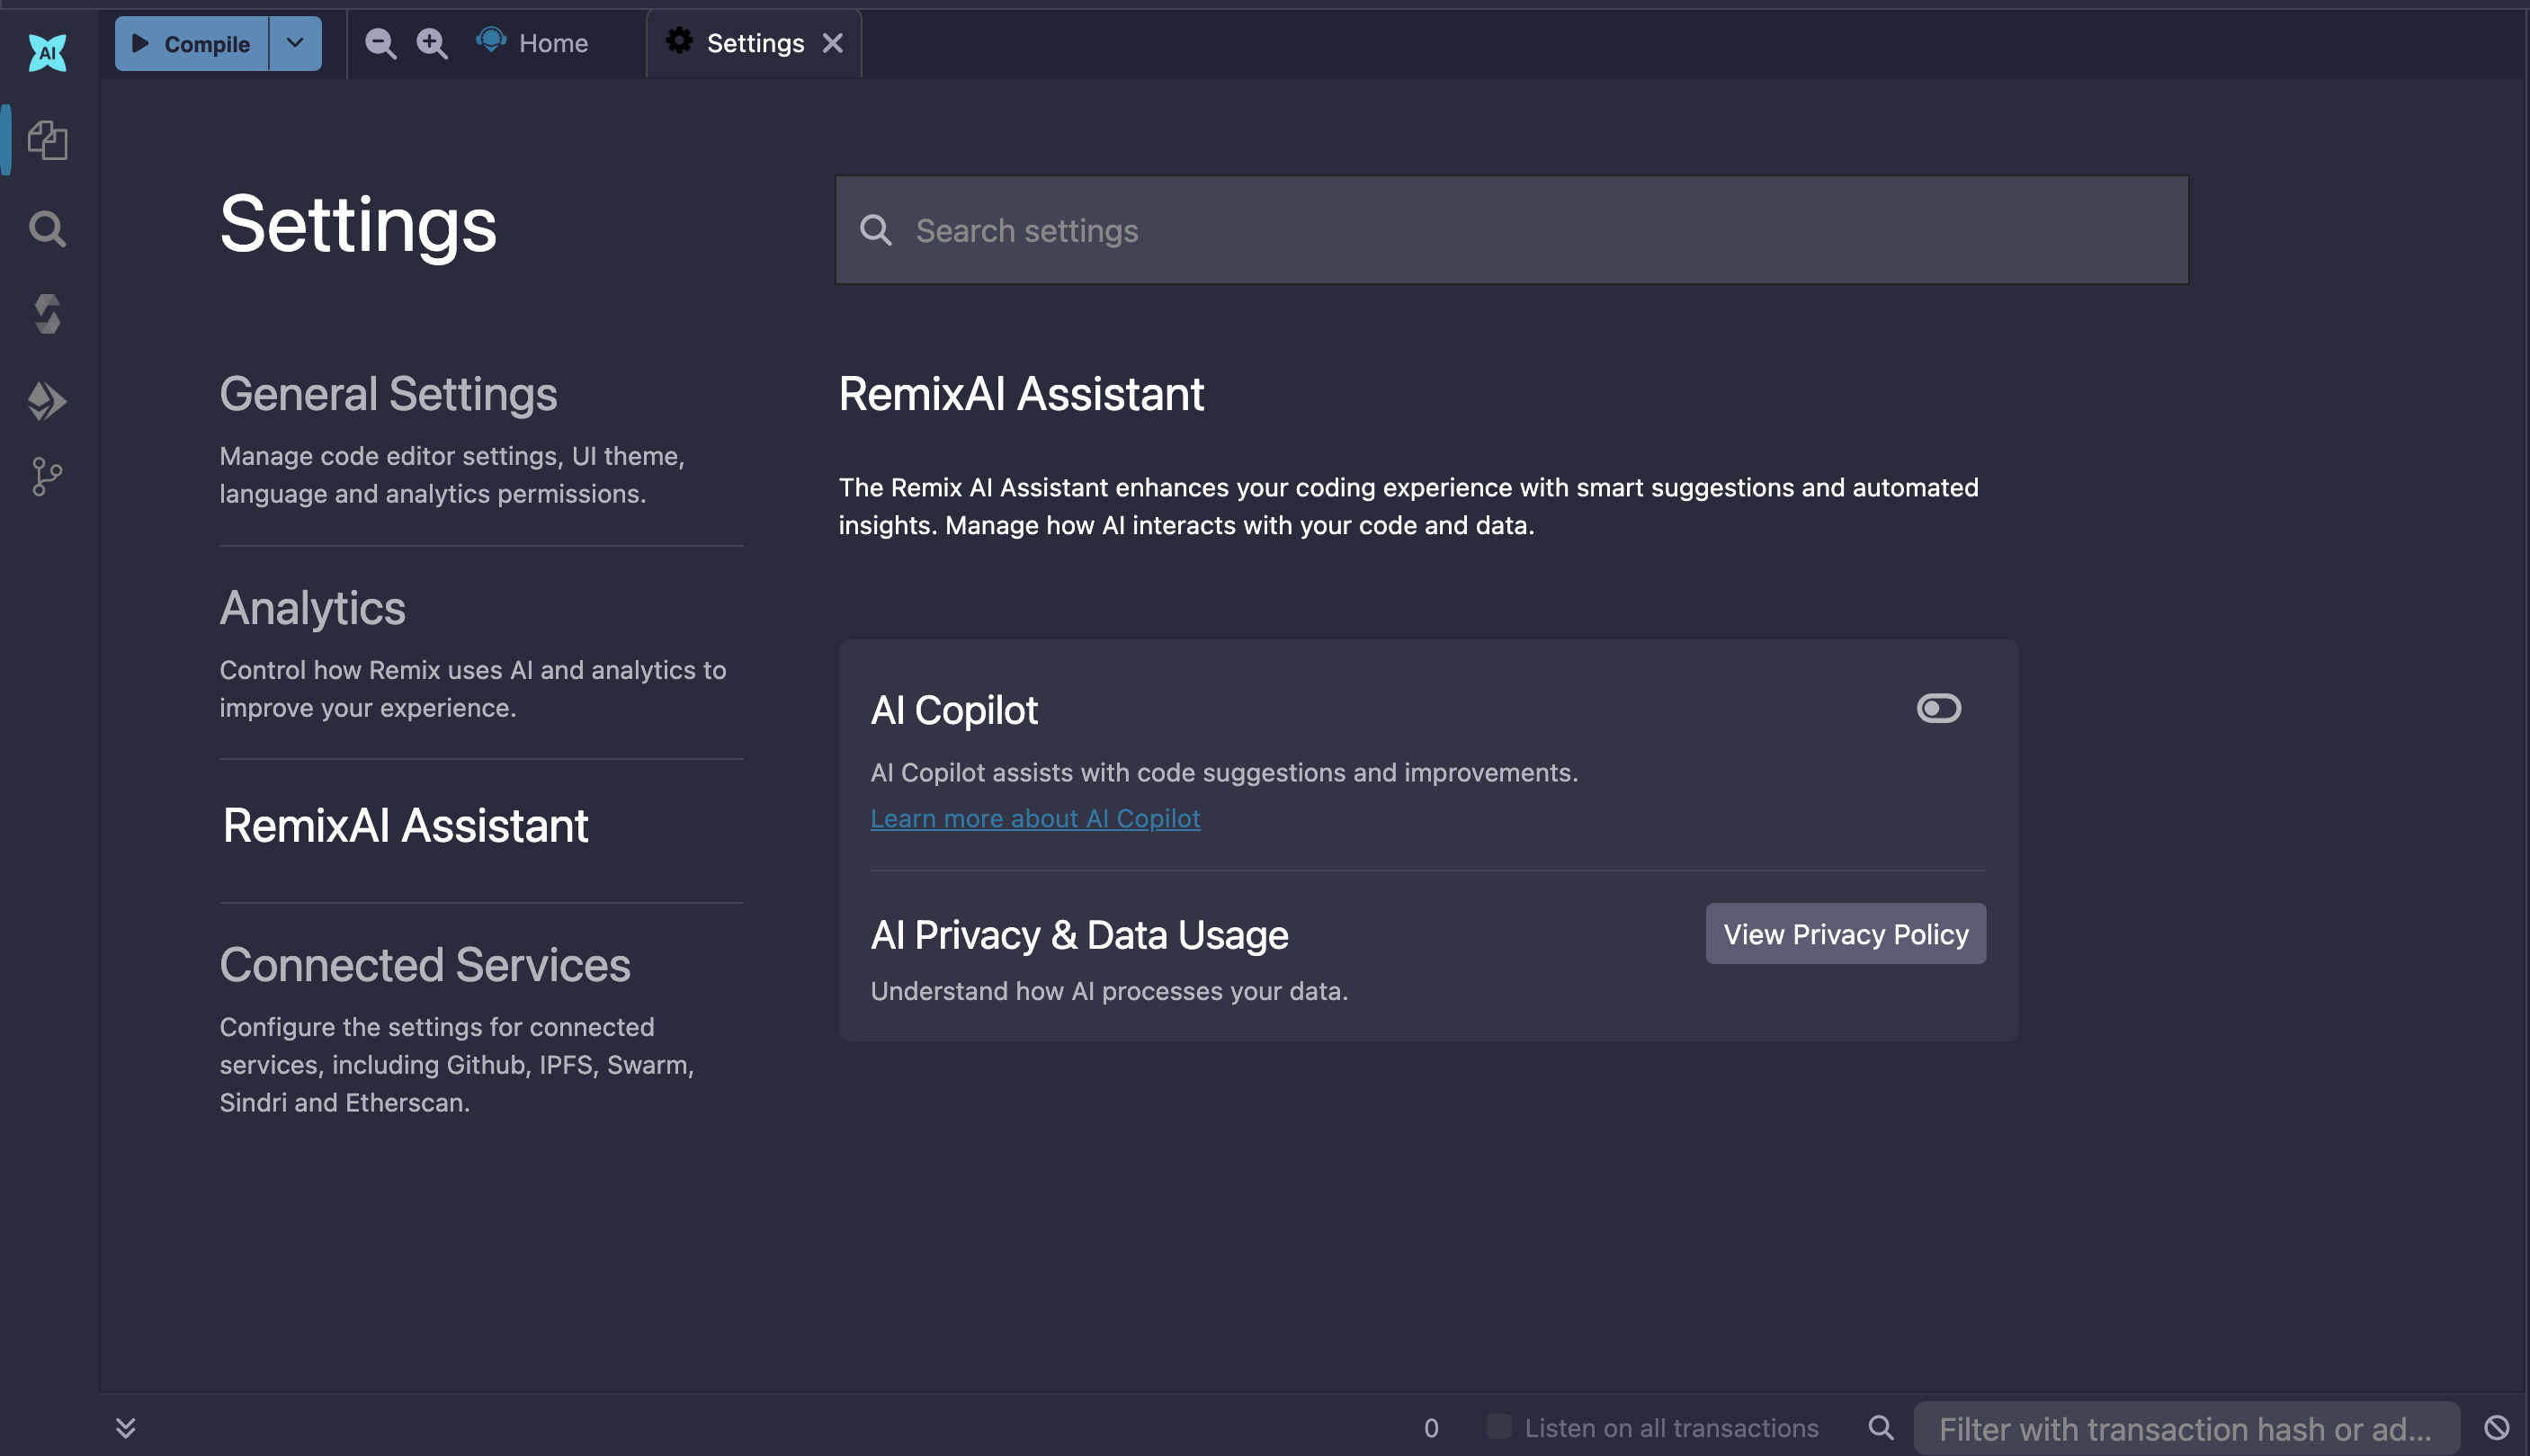Click the Compile button
Screen dimensions: 2530x1456
pos(192,43)
